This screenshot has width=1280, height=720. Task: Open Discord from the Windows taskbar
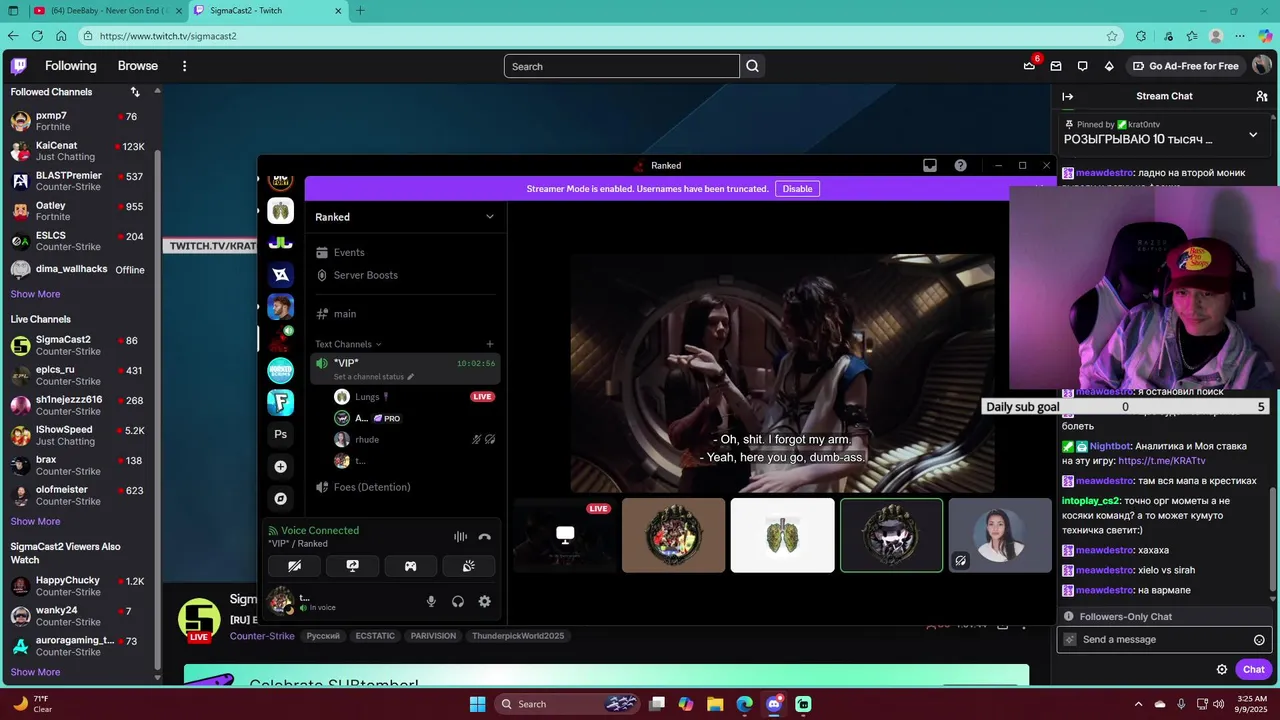[x=773, y=704]
